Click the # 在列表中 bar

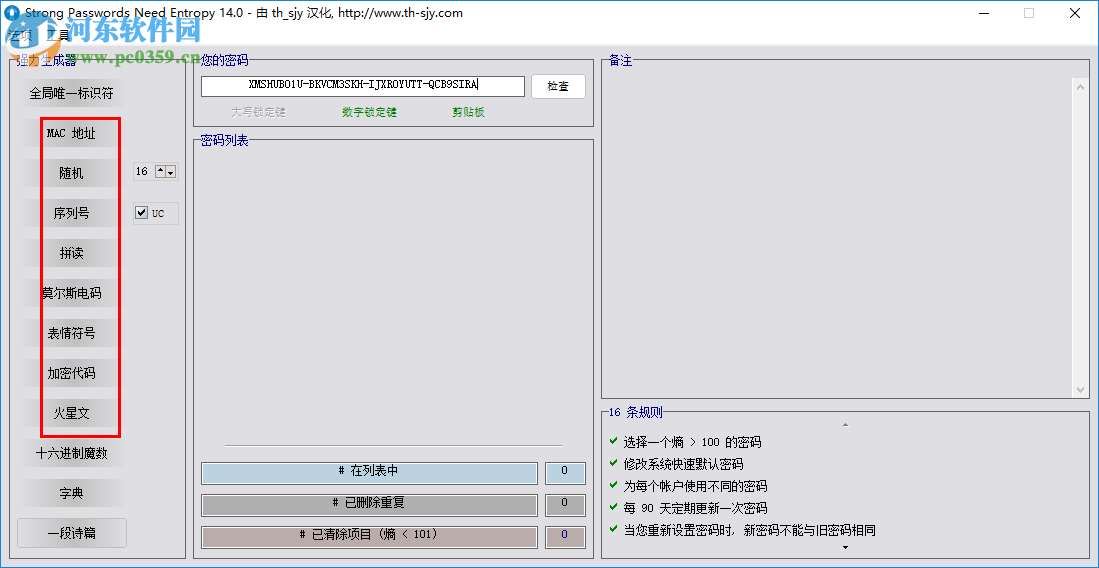click(369, 473)
